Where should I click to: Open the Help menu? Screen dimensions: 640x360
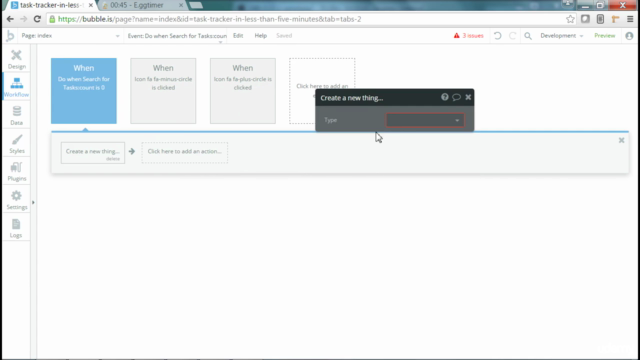[x=260, y=36]
